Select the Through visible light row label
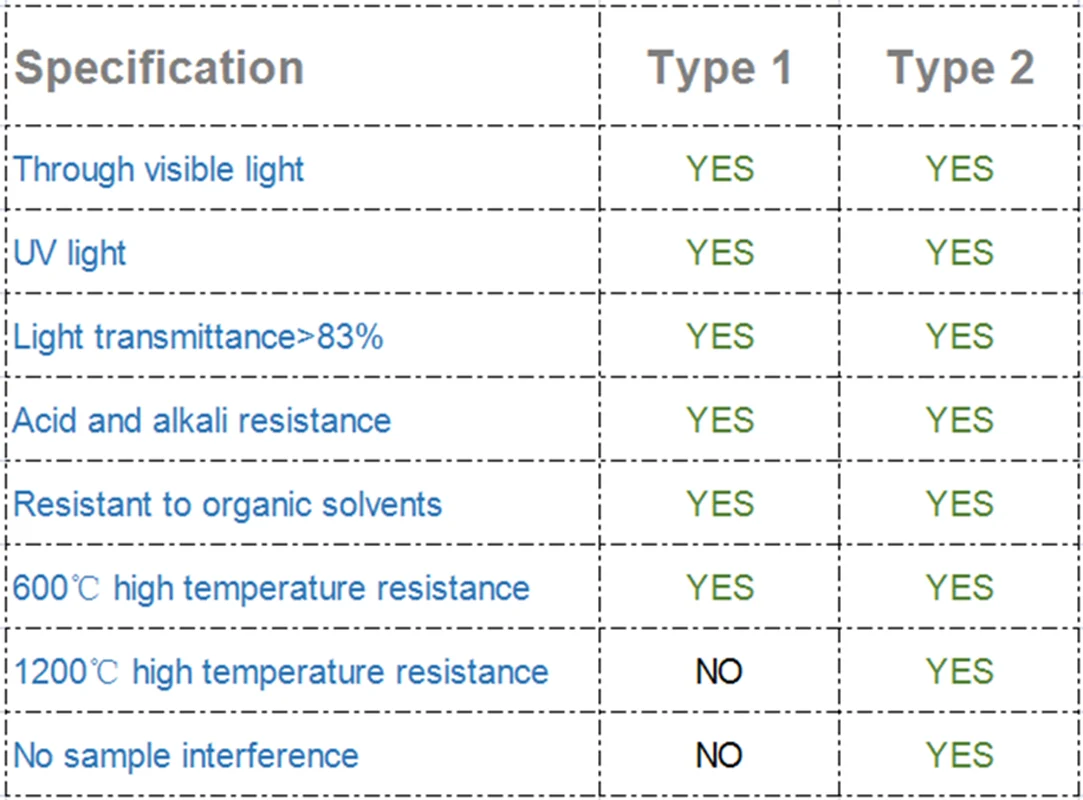The width and height of the screenshot is (1083, 800). coord(159,169)
